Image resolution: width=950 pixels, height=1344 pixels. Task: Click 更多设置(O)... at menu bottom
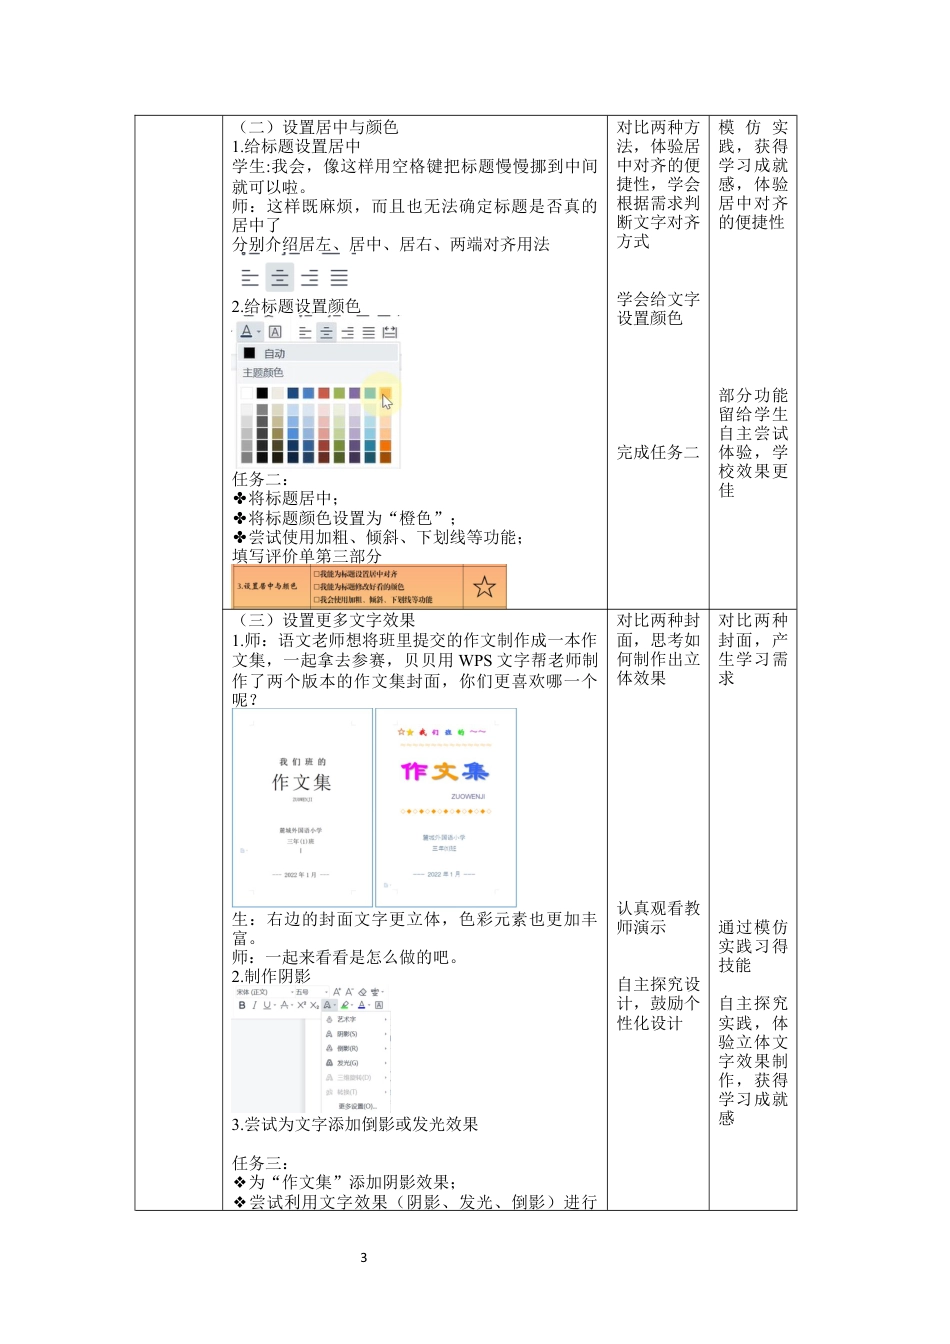(x=357, y=1105)
